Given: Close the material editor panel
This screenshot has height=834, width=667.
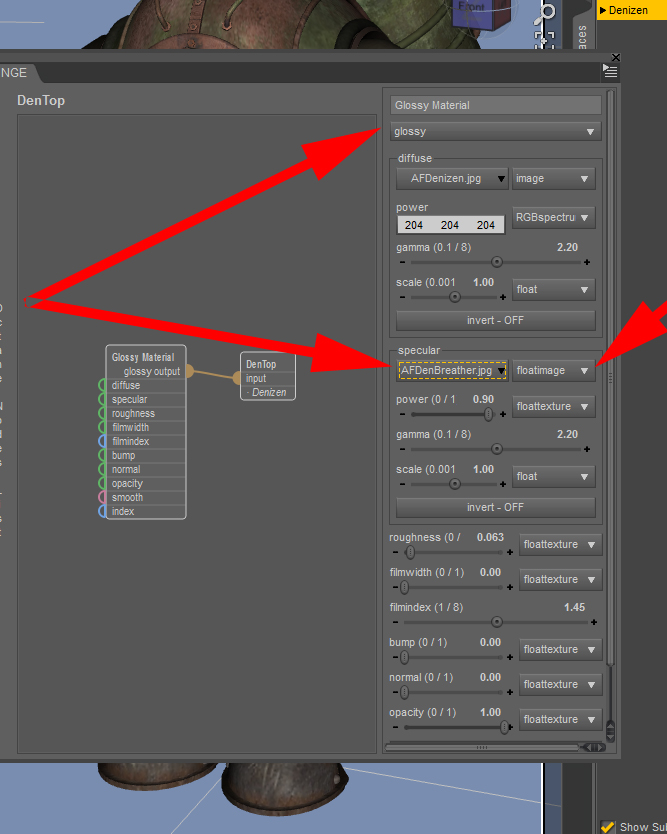Looking at the screenshot, I should pyautogui.click(x=615, y=57).
